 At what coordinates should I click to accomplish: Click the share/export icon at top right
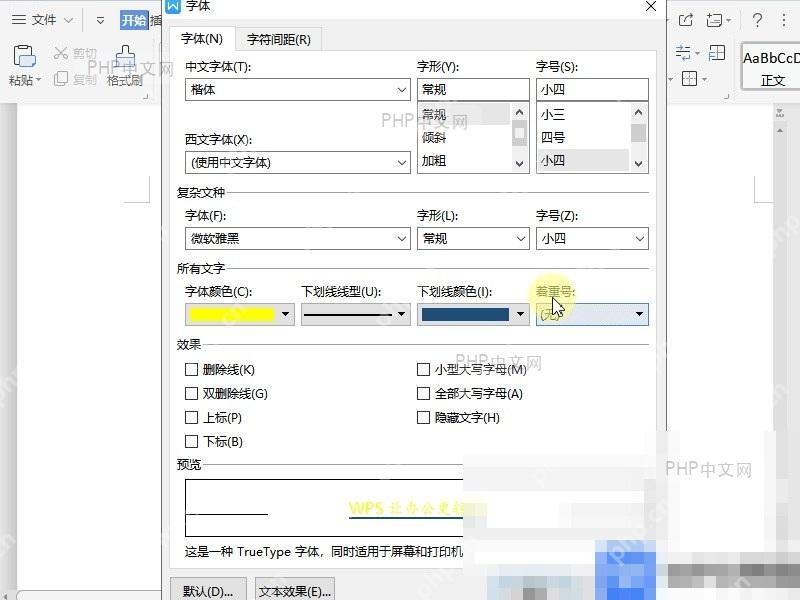(686, 20)
